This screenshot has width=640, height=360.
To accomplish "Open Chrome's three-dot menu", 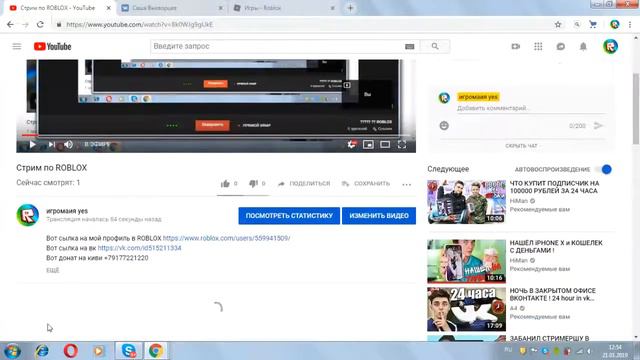I will (x=630, y=24).
